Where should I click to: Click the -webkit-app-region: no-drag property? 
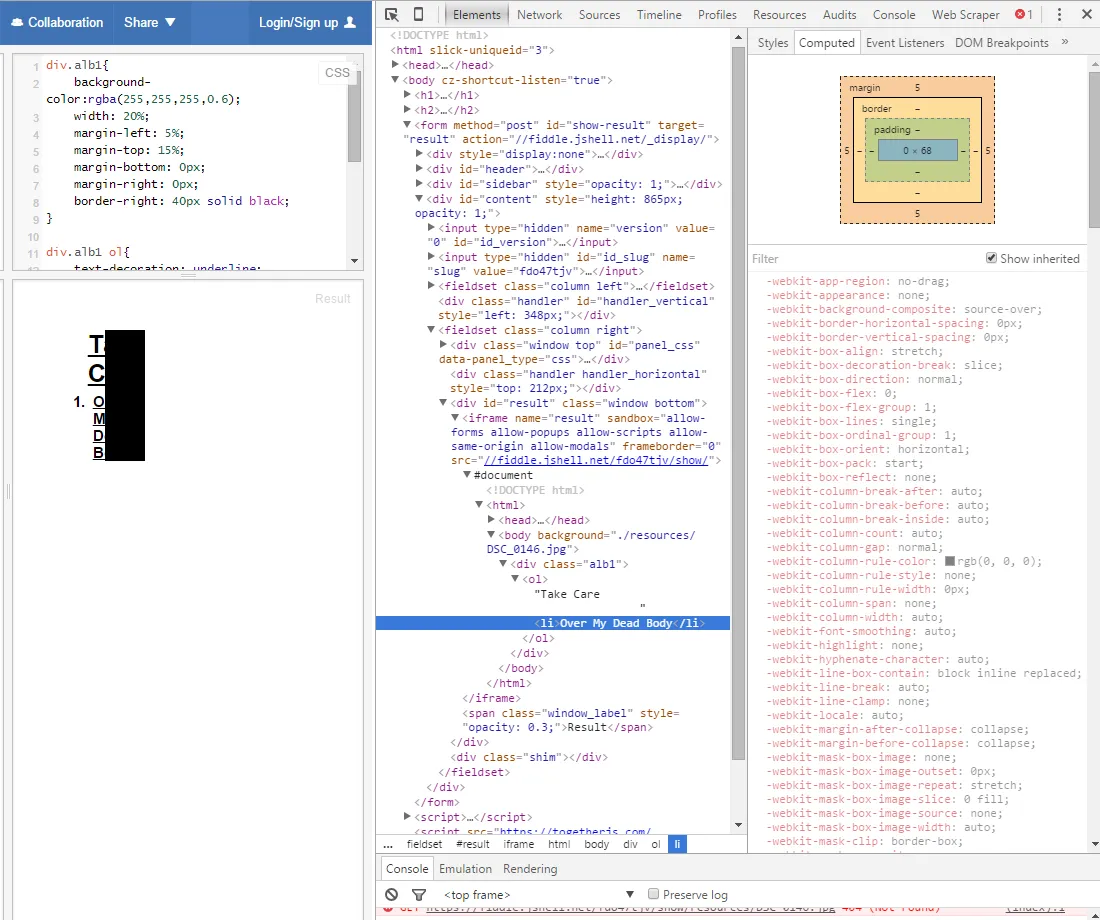tap(857, 281)
